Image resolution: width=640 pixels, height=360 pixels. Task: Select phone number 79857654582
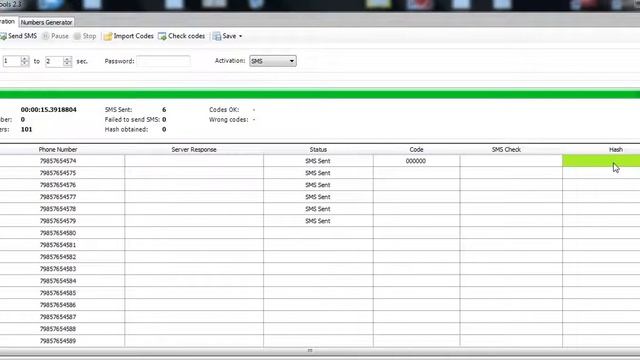pos(58,257)
